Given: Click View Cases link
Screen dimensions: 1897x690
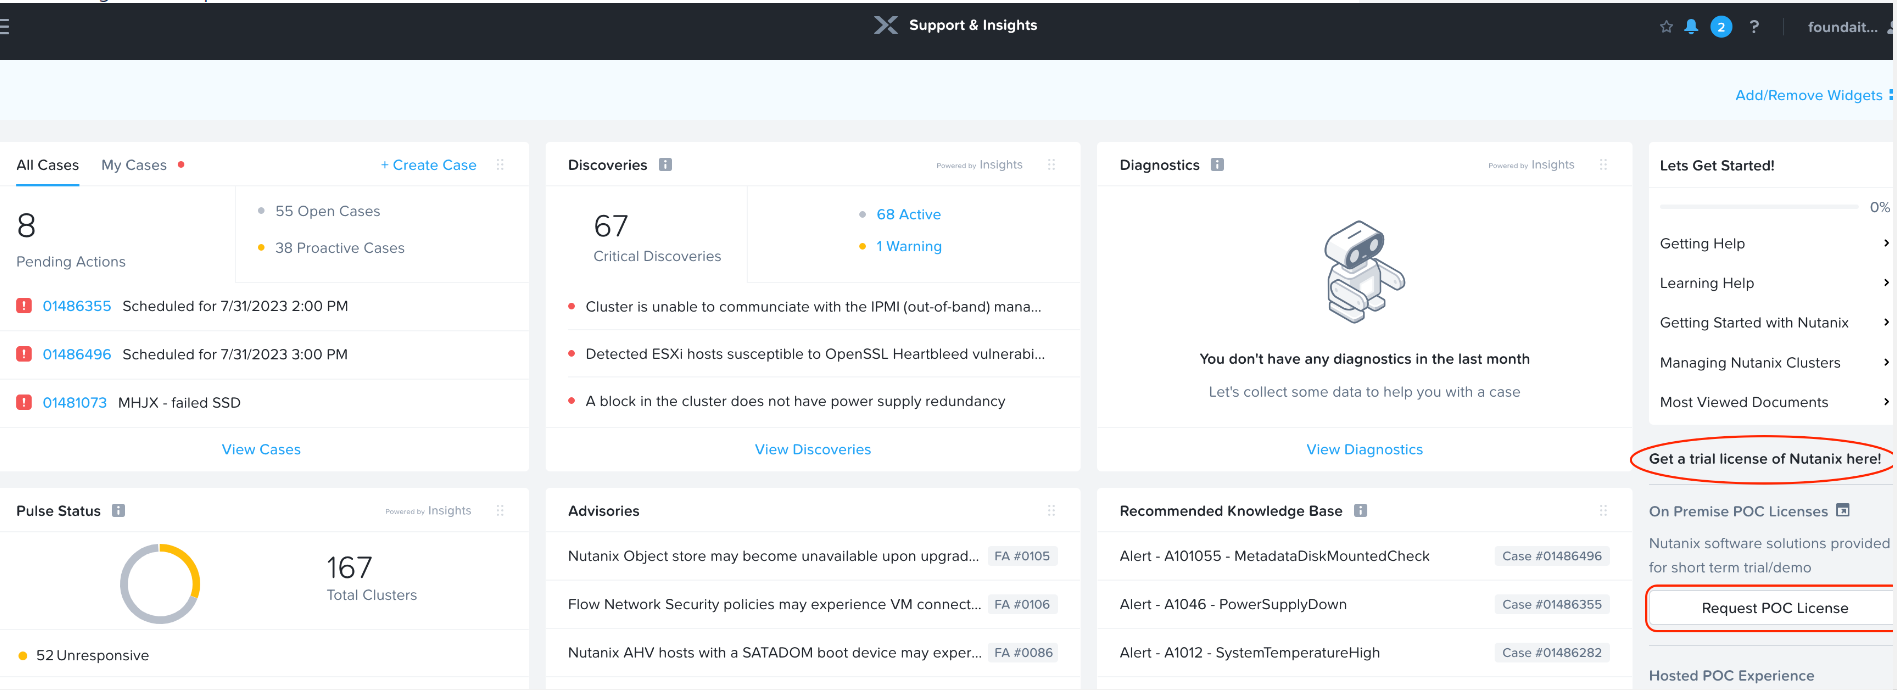Looking at the screenshot, I should 261,450.
